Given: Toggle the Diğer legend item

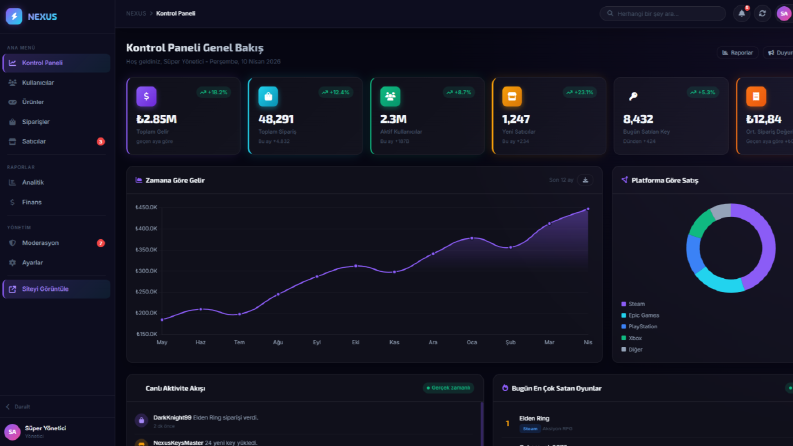Looking at the screenshot, I should click(x=632, y=349).
